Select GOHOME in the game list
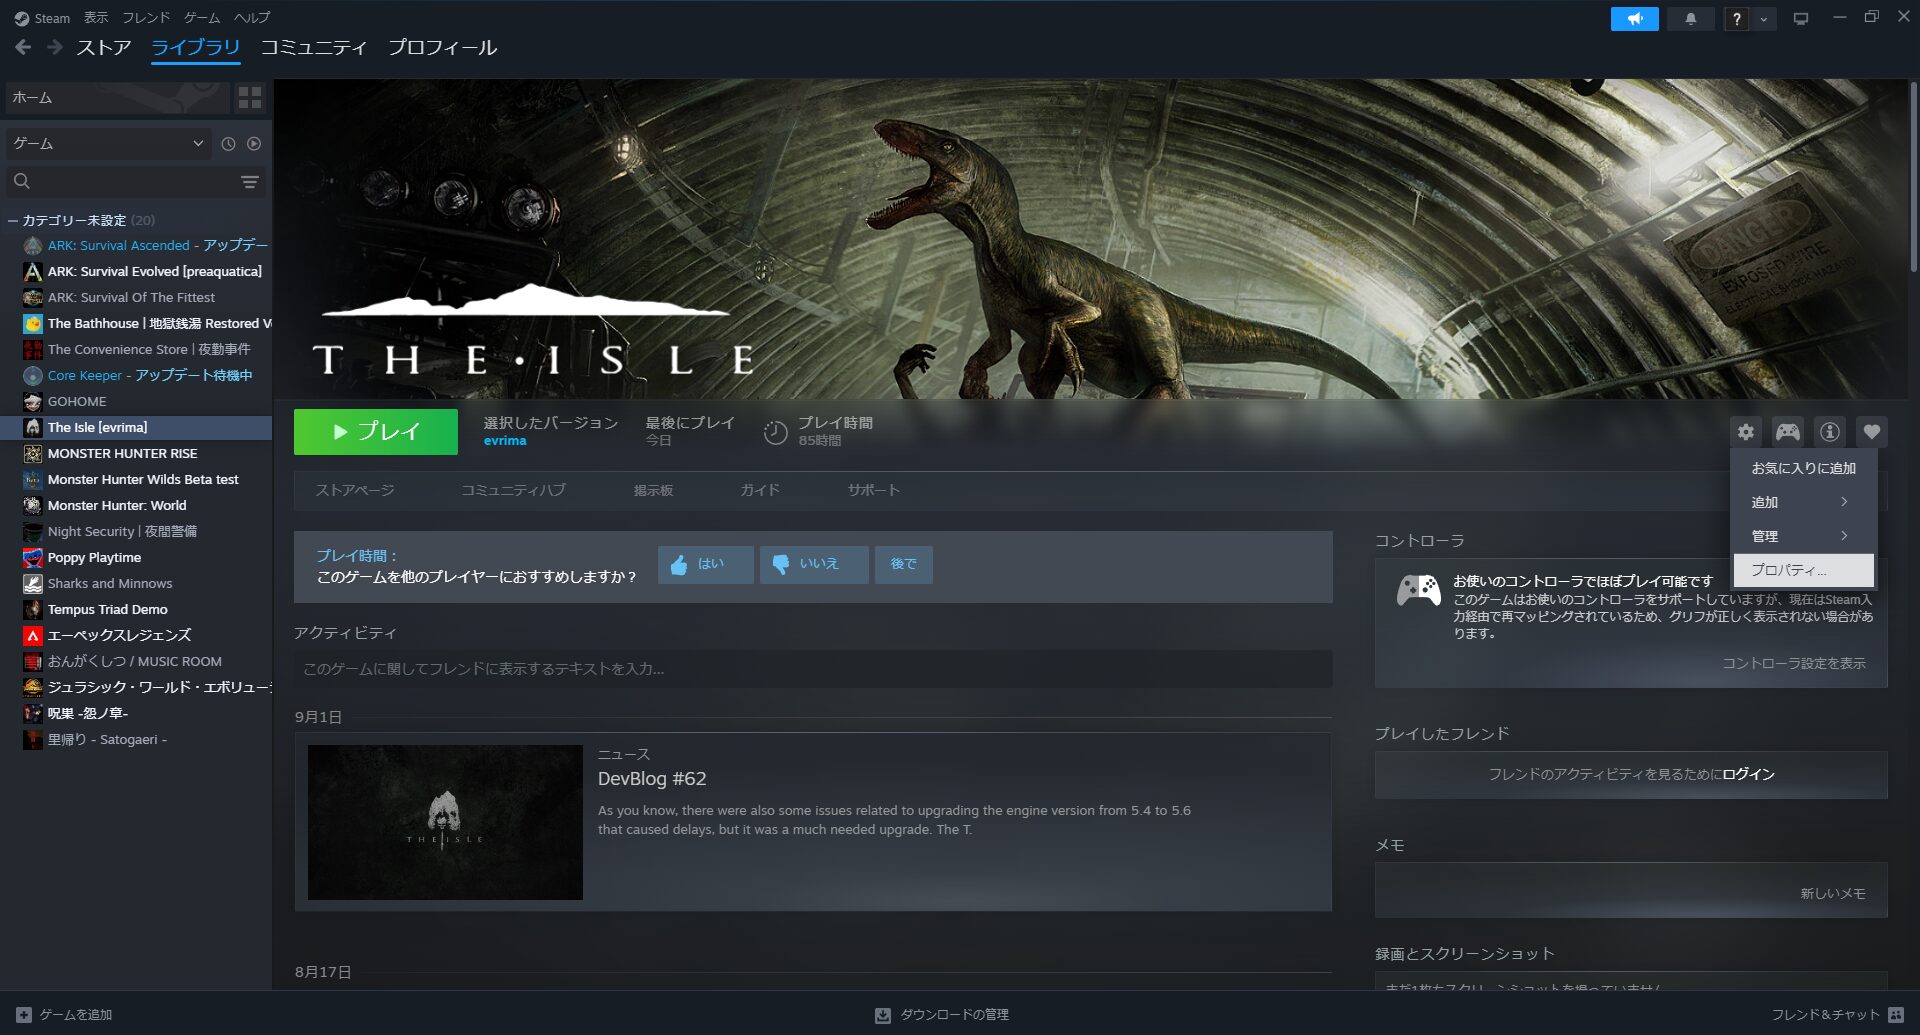The width and height of the screenshot is (1920, 1035). pyautogui.click(x=136, y=401)
